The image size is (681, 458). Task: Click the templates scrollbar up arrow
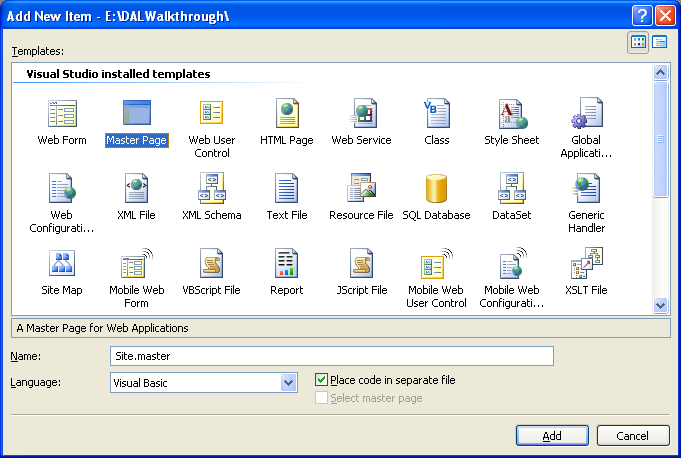point(661,72)
